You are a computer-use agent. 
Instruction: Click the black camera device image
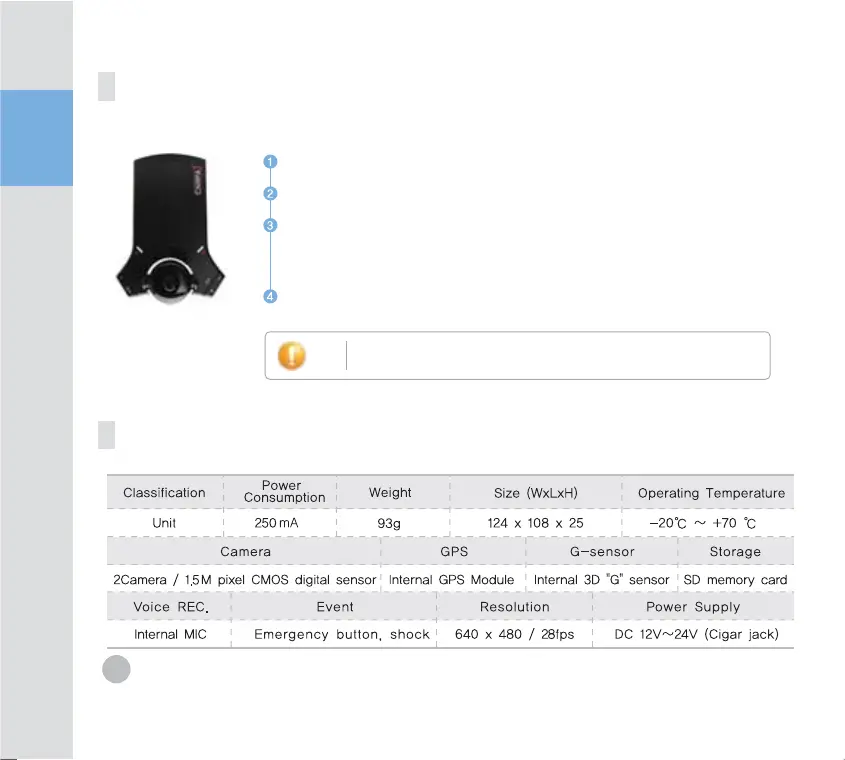point(170,230)
